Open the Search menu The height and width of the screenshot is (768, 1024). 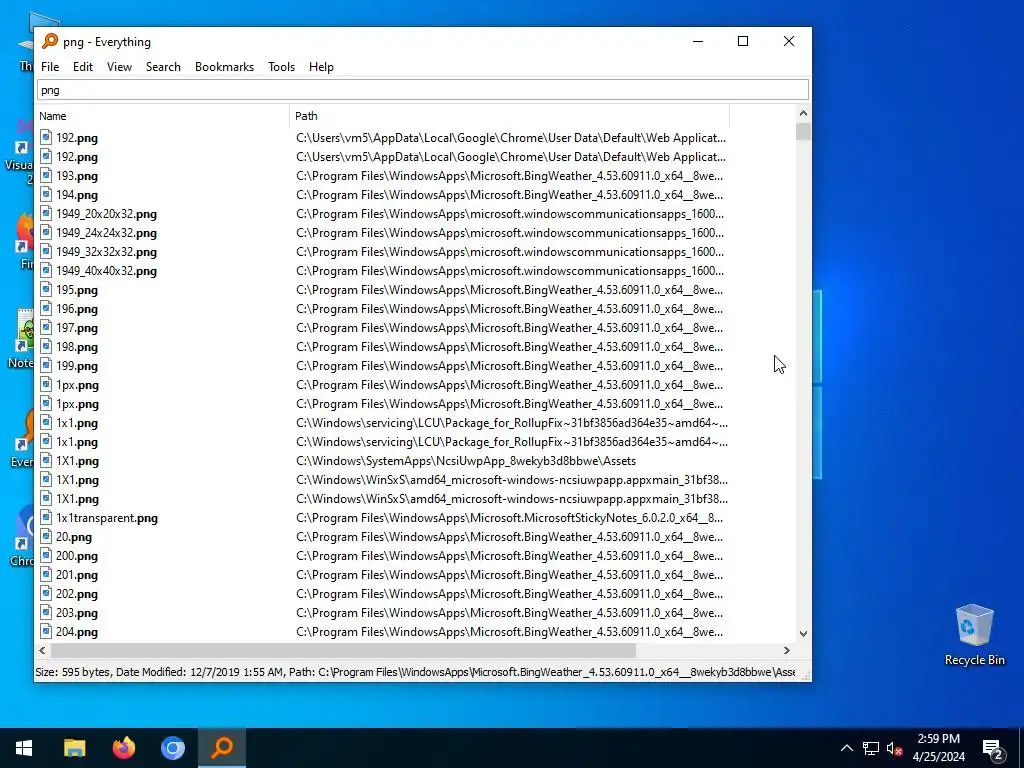pos(163,67)
